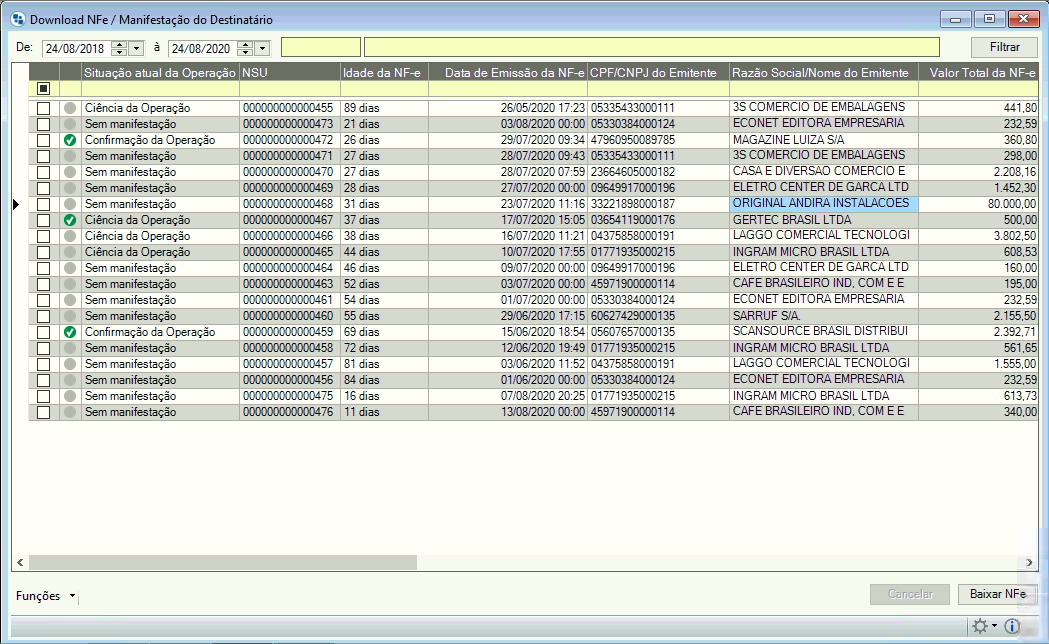1049x644 pixels.
Task: Click green check icon on GERTEC BRASIL row
Action: [x=69, y=220]
